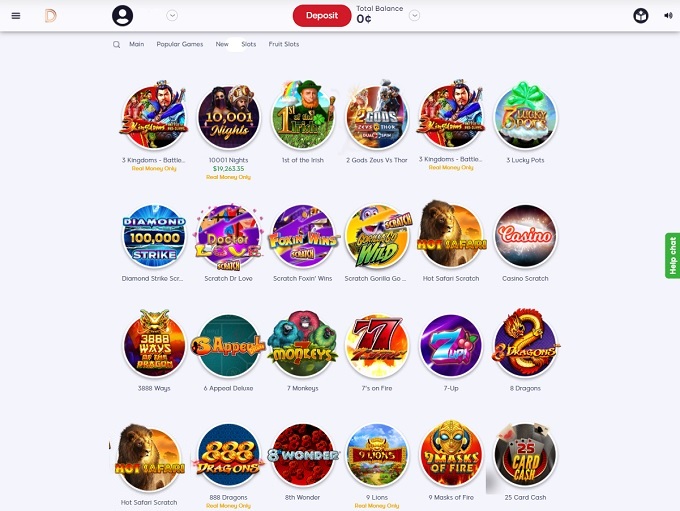Screen dimensions: 680x511
Task: Select the Popular Games tab
Action: [x=180, y=44]
